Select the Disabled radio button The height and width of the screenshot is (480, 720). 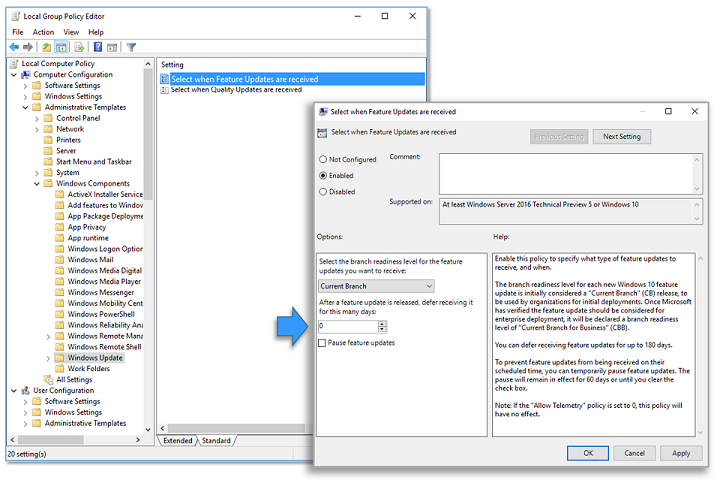(x=323, y=191)
